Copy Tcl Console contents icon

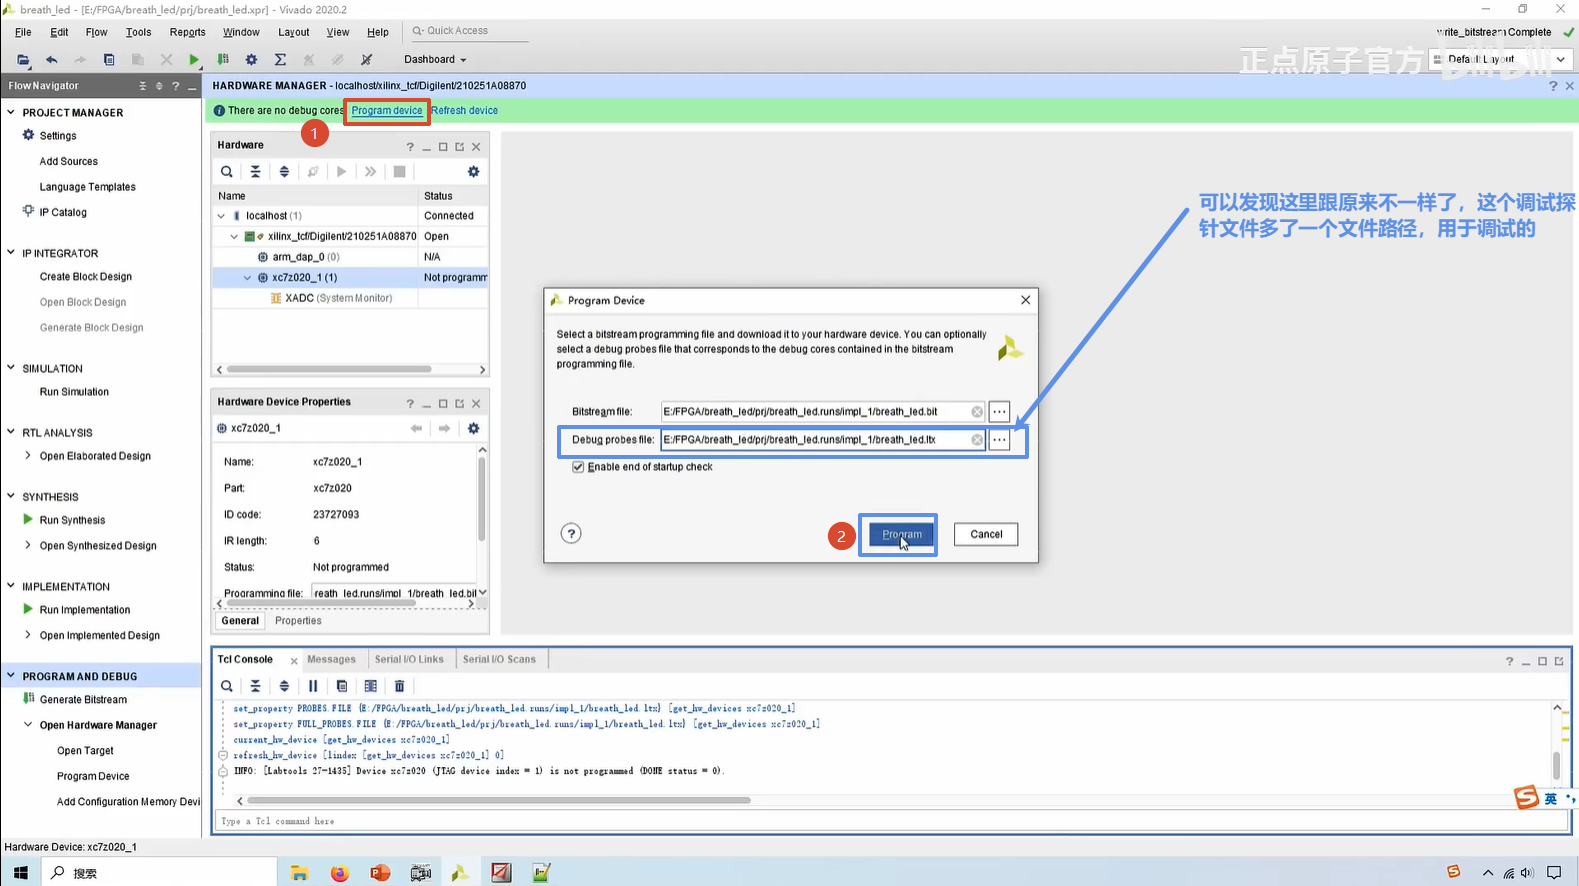342,686
